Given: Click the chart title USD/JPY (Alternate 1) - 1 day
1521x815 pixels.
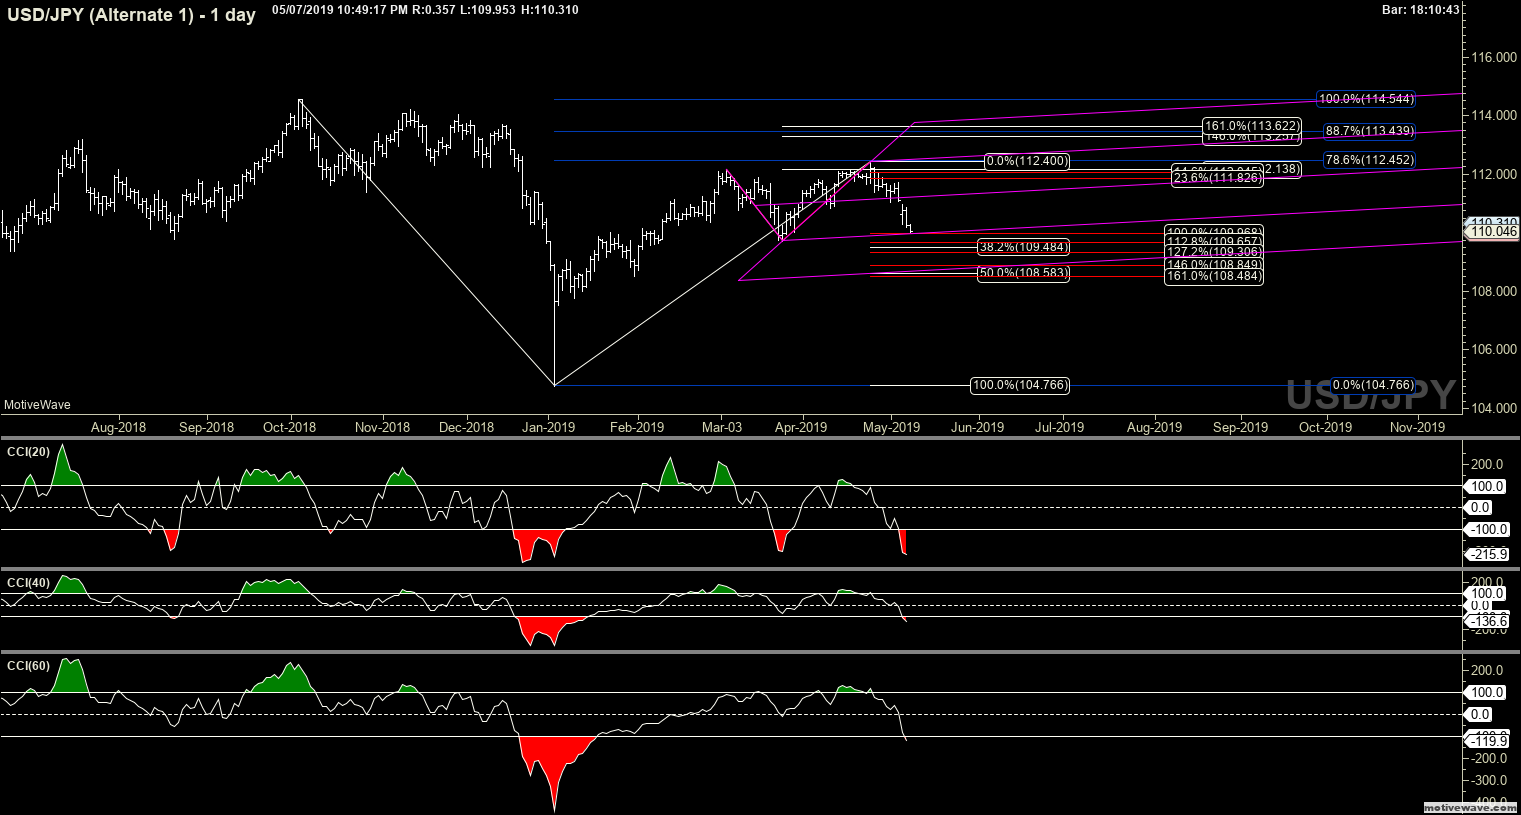Looking at the screenshot, I should point(129,14).
